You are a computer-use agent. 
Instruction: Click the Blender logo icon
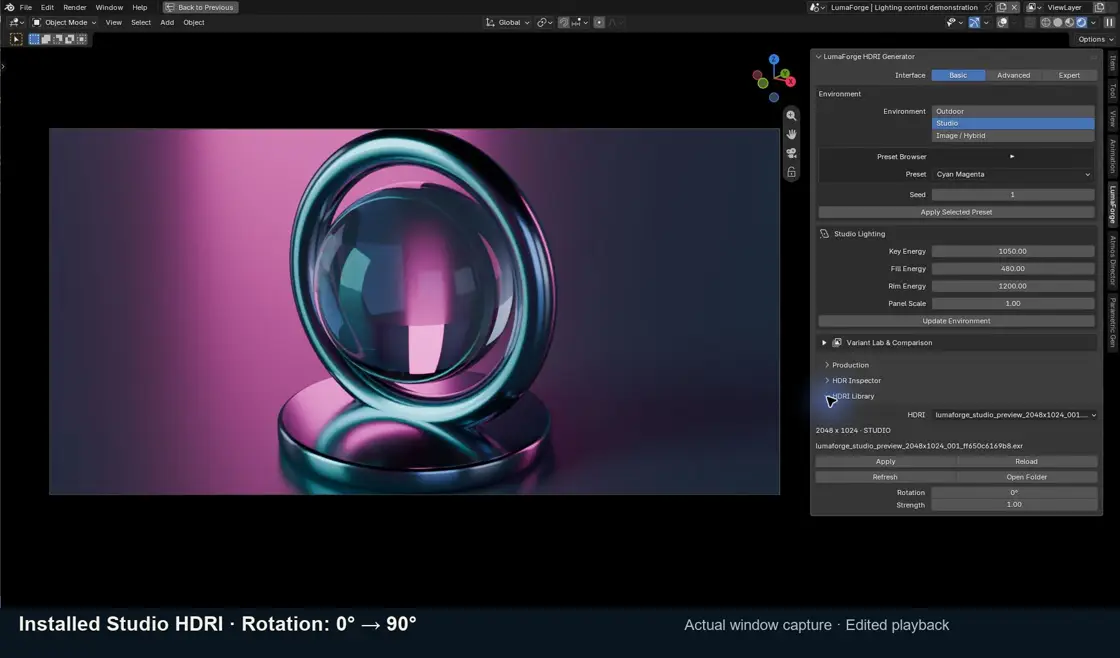point(9,7)
